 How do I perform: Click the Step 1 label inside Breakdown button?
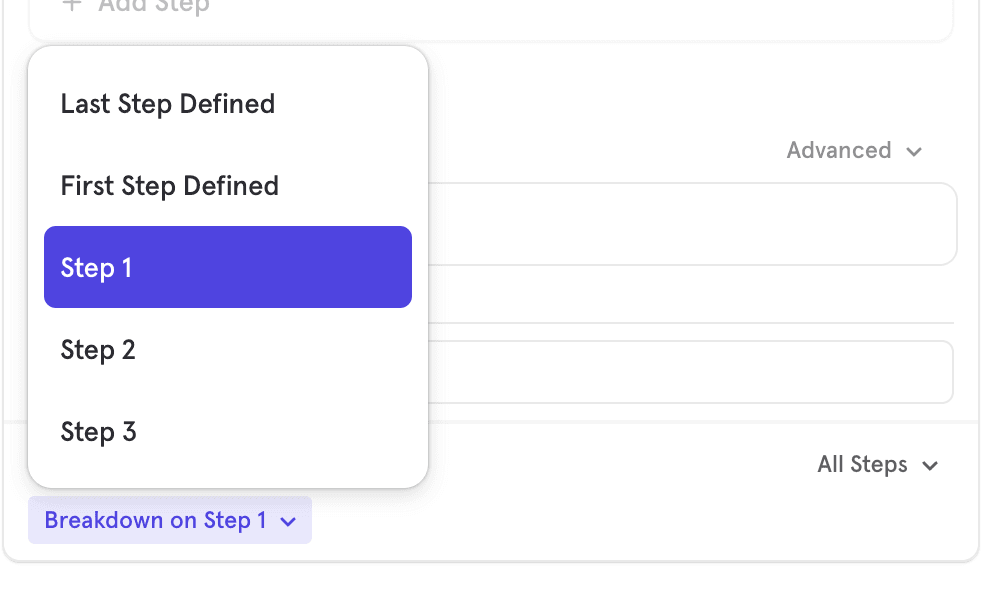236,520
